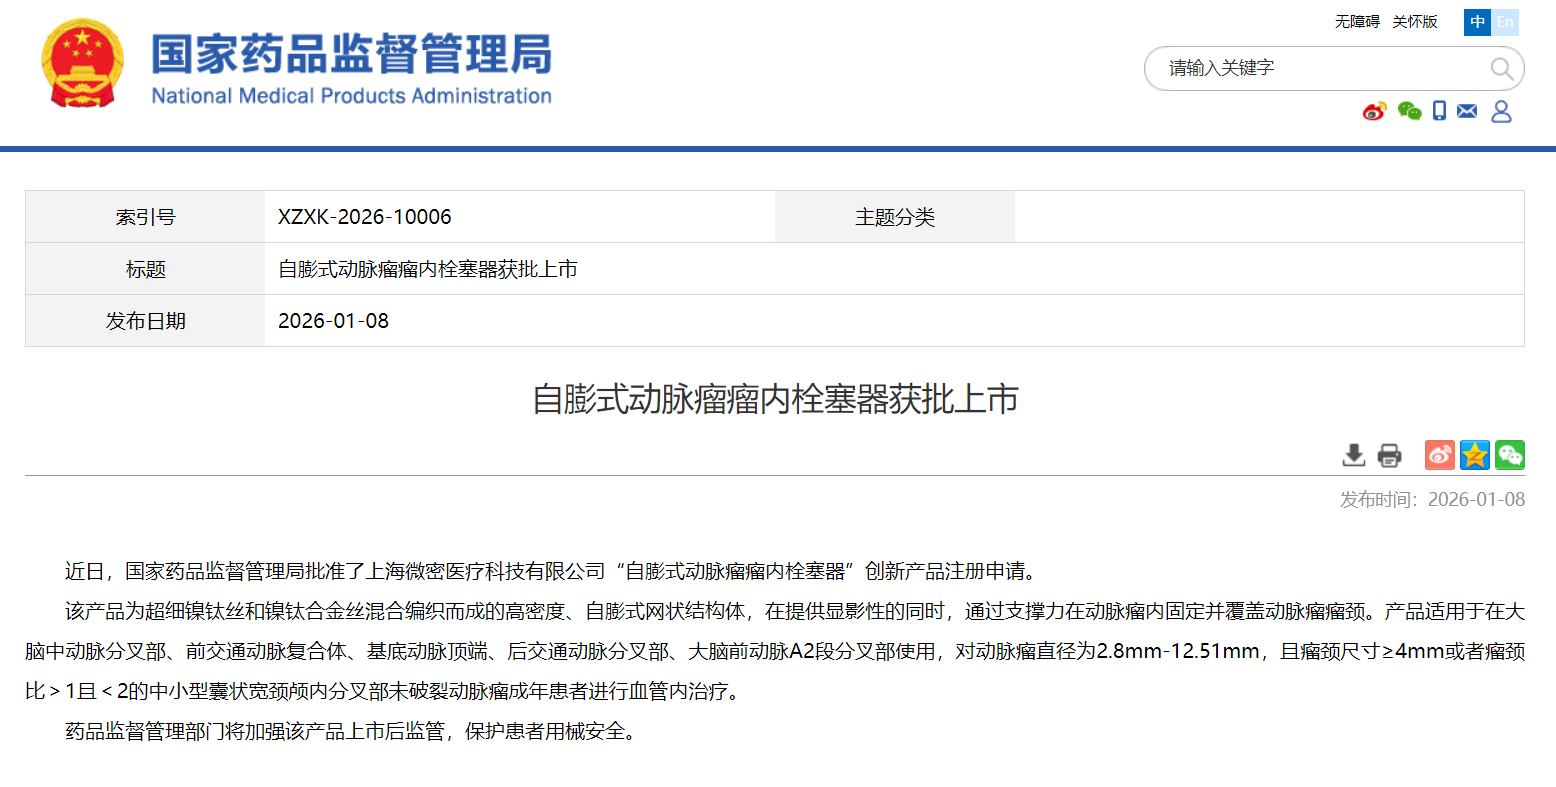Click the blue envelope mail icon
The width and height of the screenshot is (1556, 787).
click(x=1467, y=111)
